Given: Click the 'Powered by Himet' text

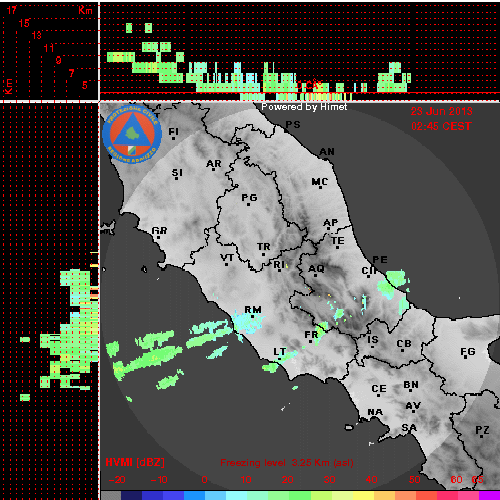Looking at the screenshot, I should point(304,107).
